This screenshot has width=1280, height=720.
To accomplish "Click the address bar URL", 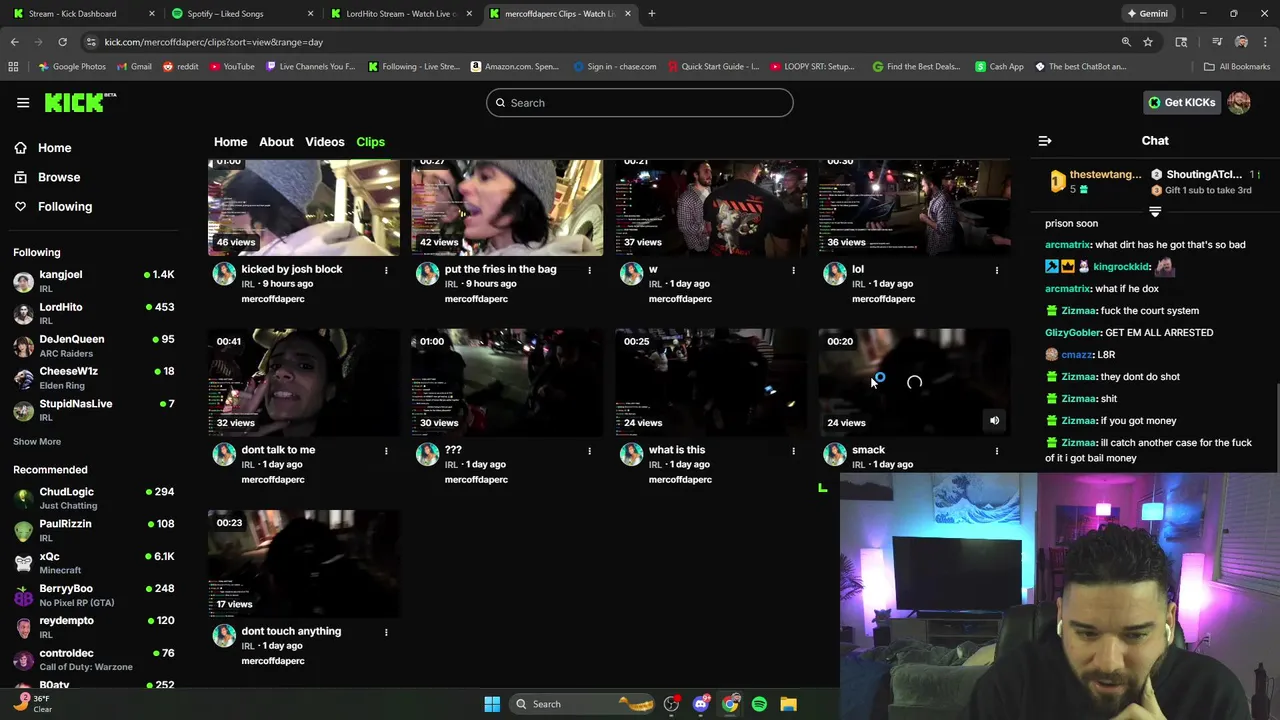I will (x=213, y=42).
